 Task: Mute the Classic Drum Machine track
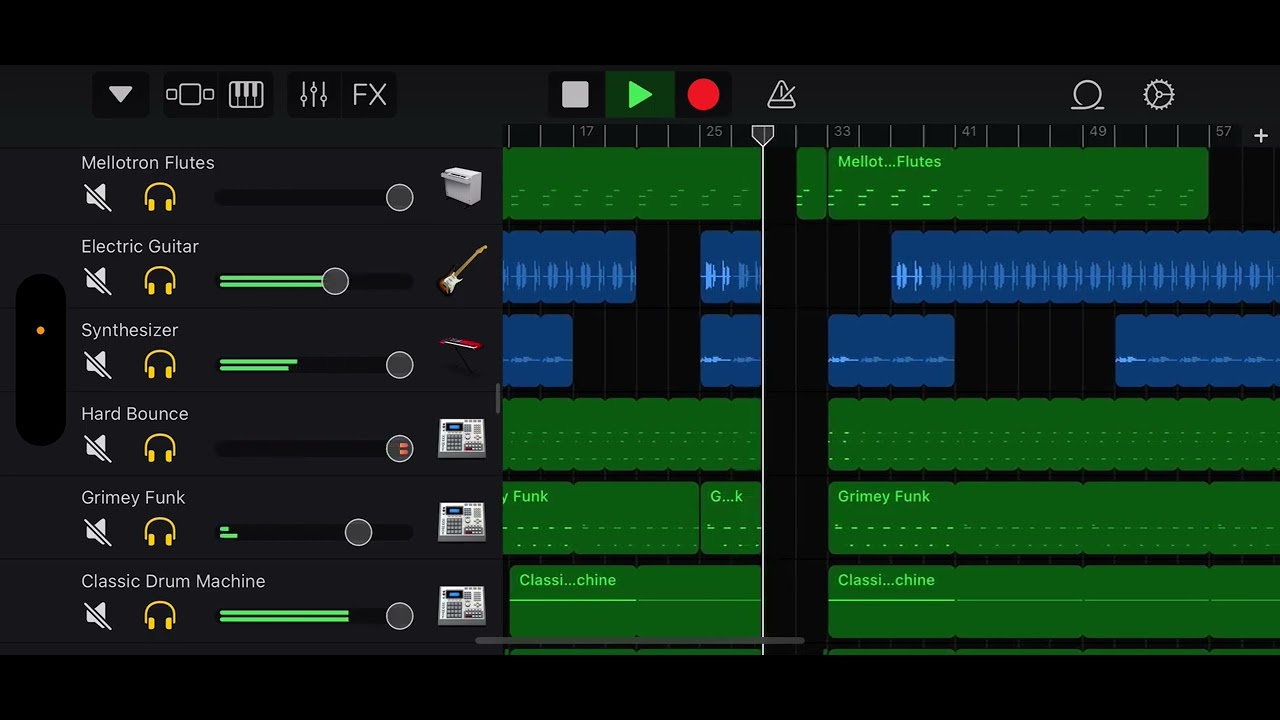pos(98,616)
